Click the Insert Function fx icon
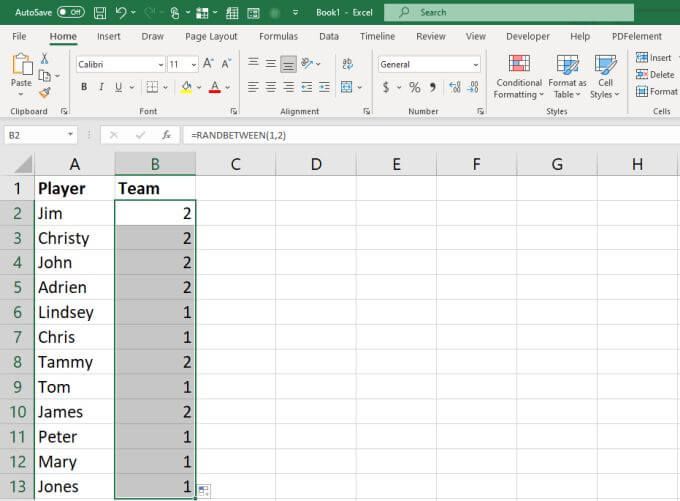Image resolution: width=680 pixels, height=501 pixels. 163,134
